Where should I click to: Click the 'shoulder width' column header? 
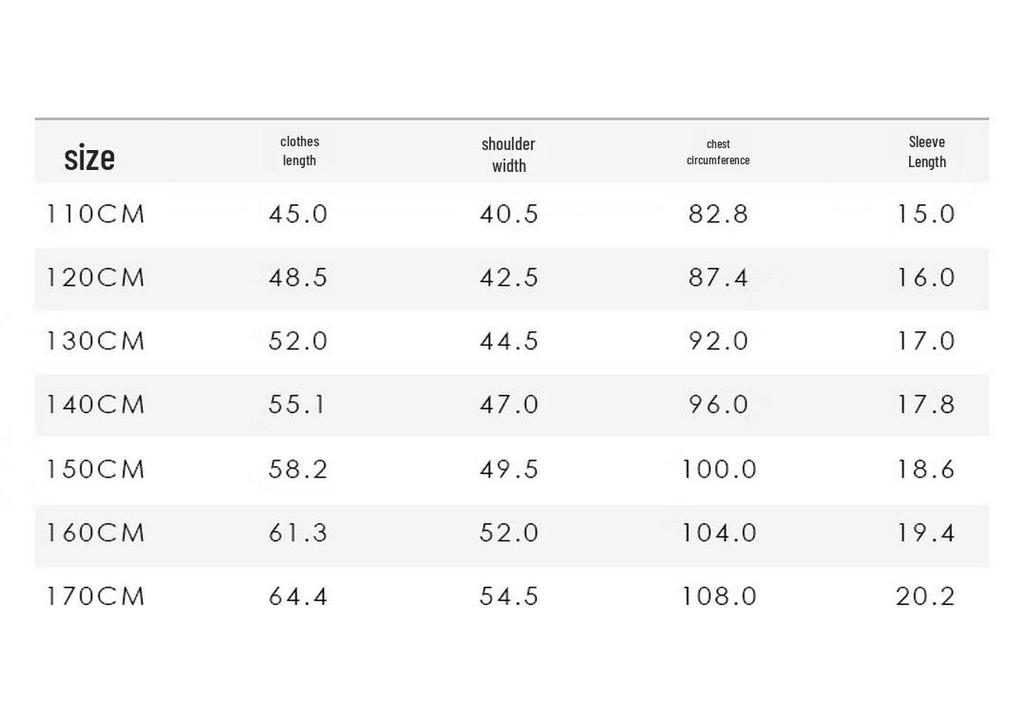coord(508,155)
